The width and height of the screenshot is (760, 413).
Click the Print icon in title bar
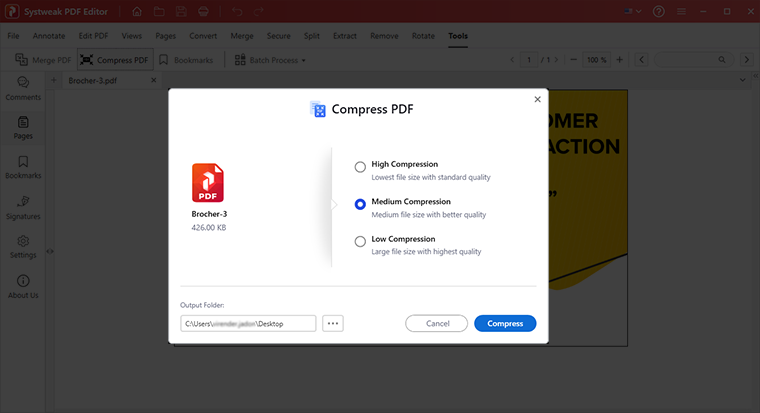point(205,12)
